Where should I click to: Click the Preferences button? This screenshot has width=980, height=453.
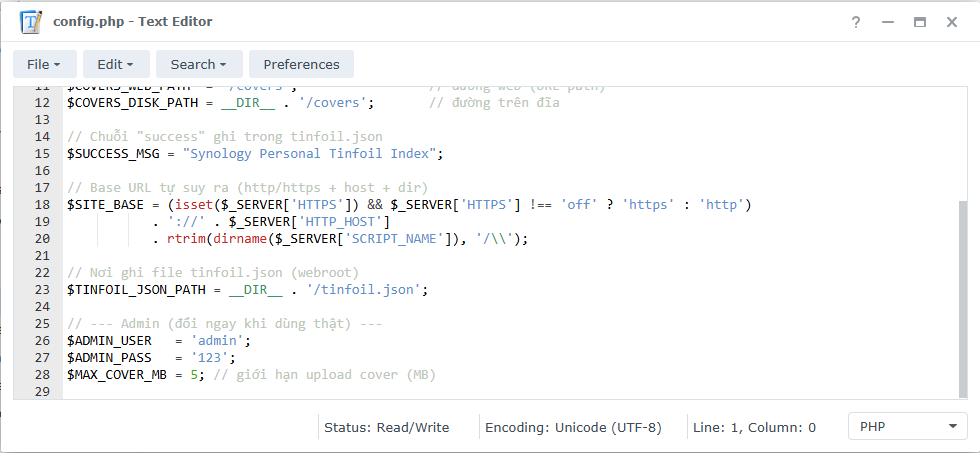(x=301, y=64)
